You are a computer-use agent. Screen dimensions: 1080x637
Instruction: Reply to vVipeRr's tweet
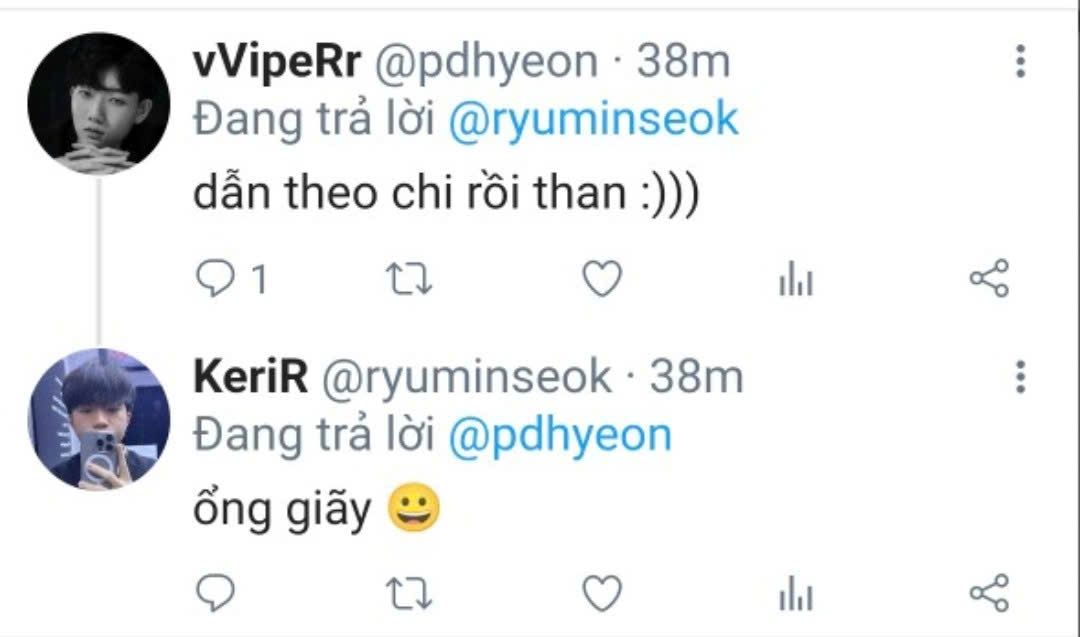[216, 279]
